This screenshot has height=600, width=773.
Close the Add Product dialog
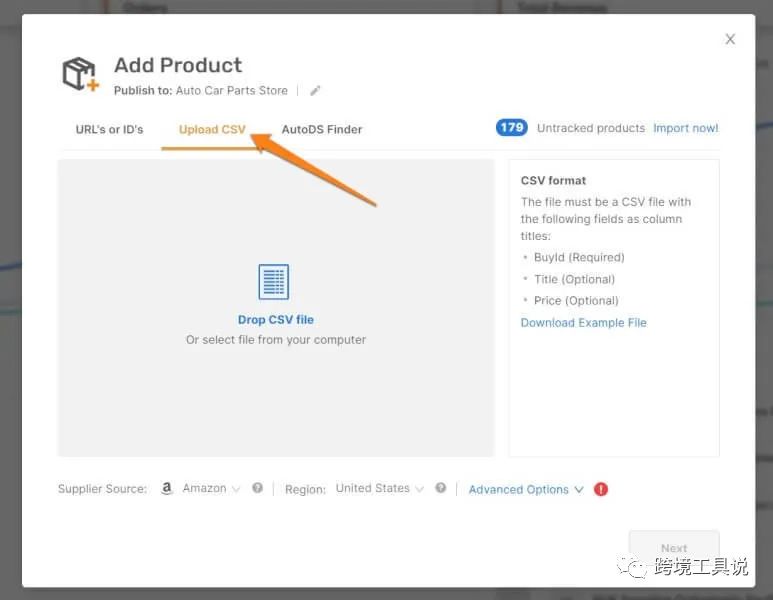tap(730, 40)
